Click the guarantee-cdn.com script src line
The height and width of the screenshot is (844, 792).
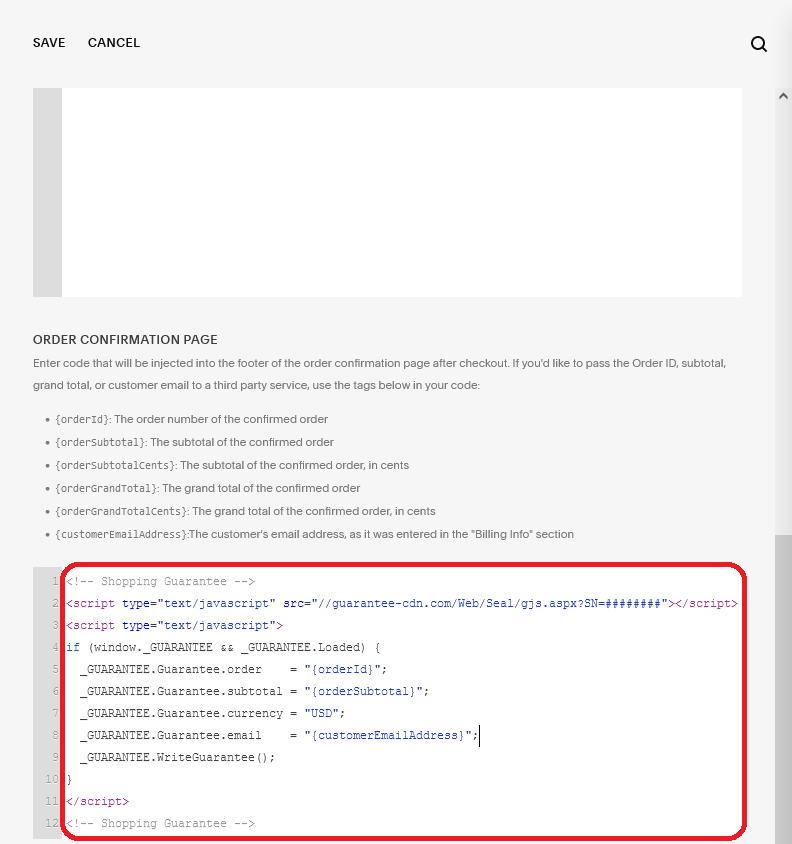coord(402,603)
